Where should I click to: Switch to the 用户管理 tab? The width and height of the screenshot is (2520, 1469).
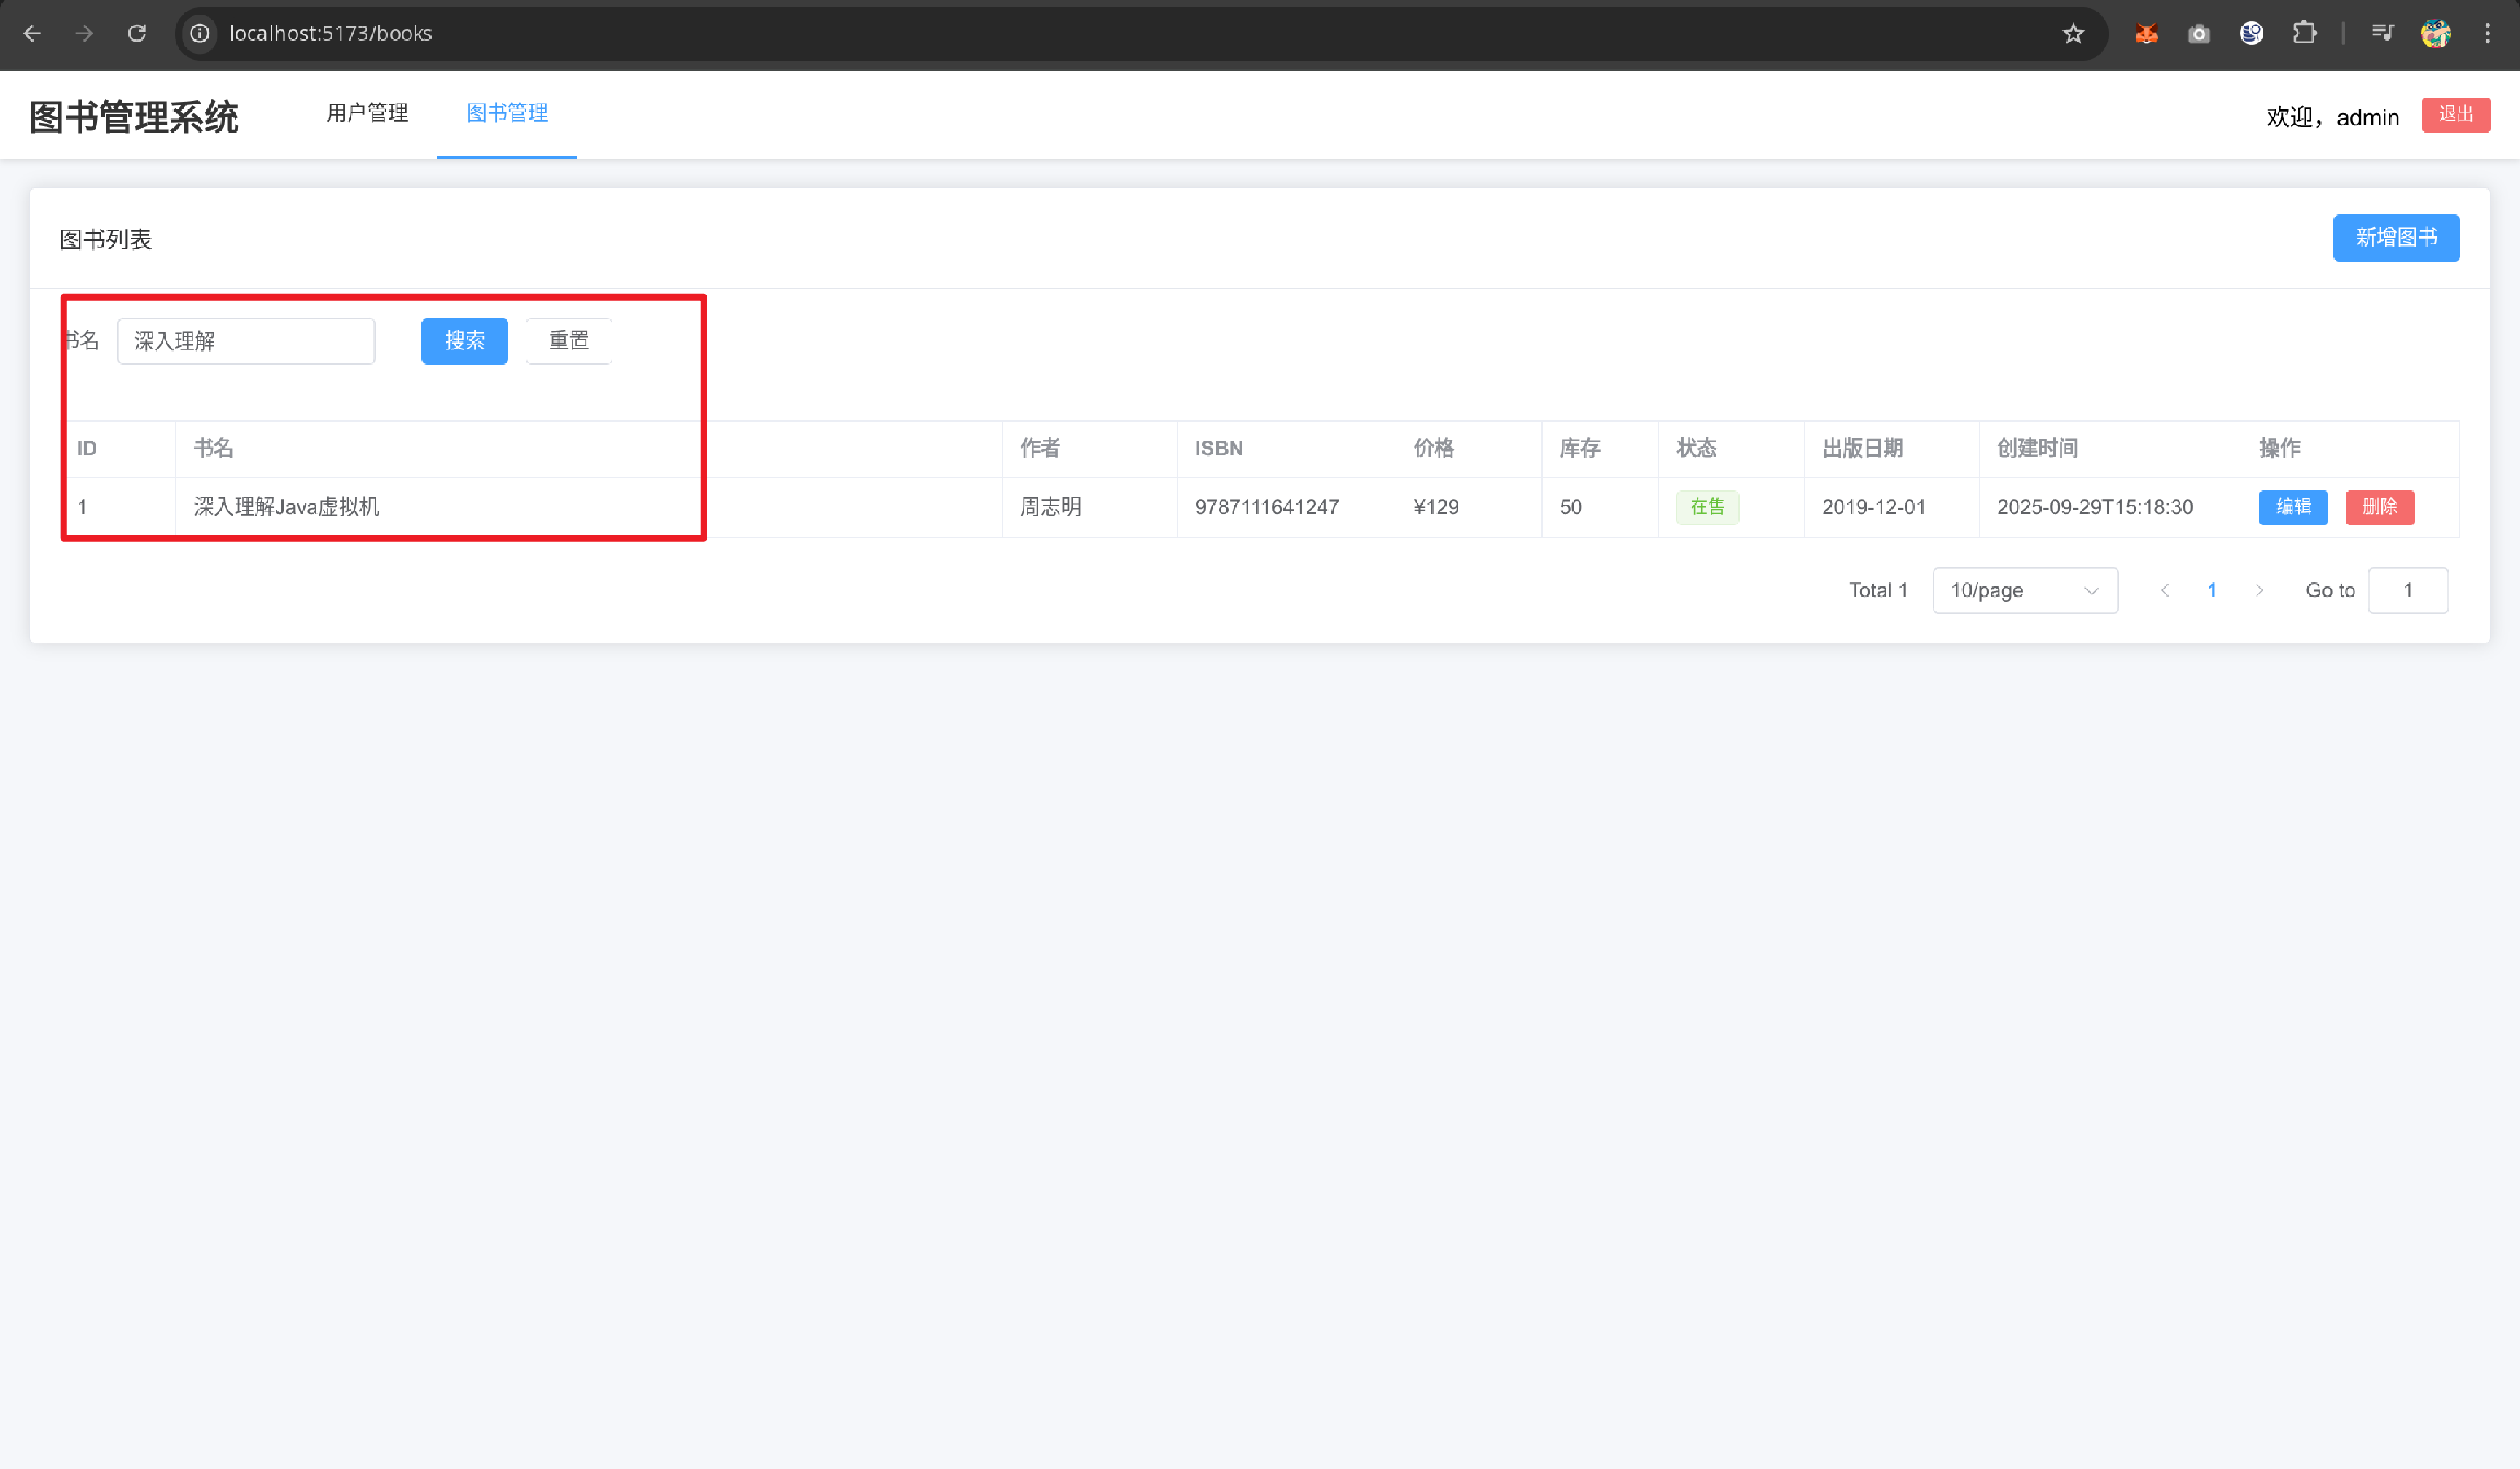pos(367,113)
